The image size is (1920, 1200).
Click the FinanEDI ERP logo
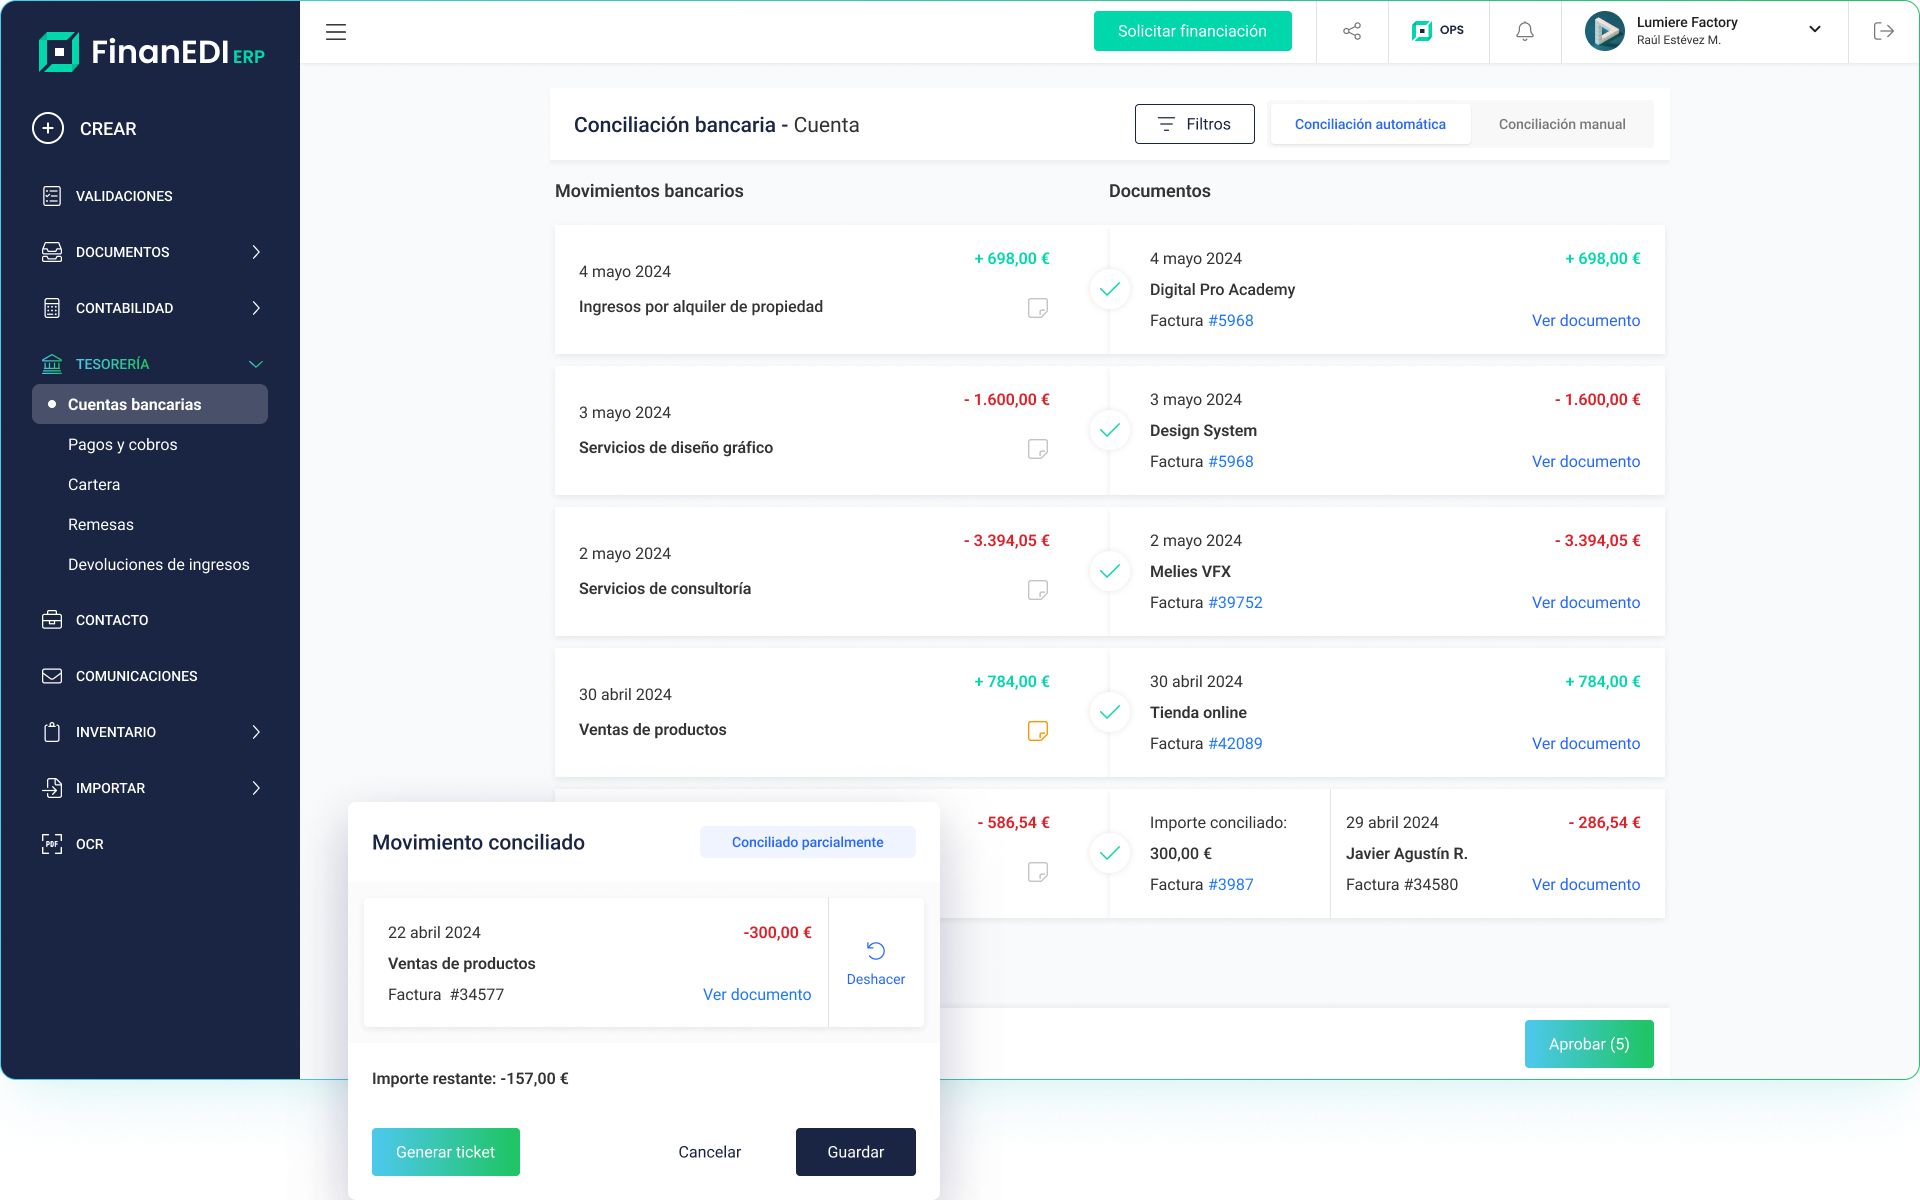pos(150,52)
